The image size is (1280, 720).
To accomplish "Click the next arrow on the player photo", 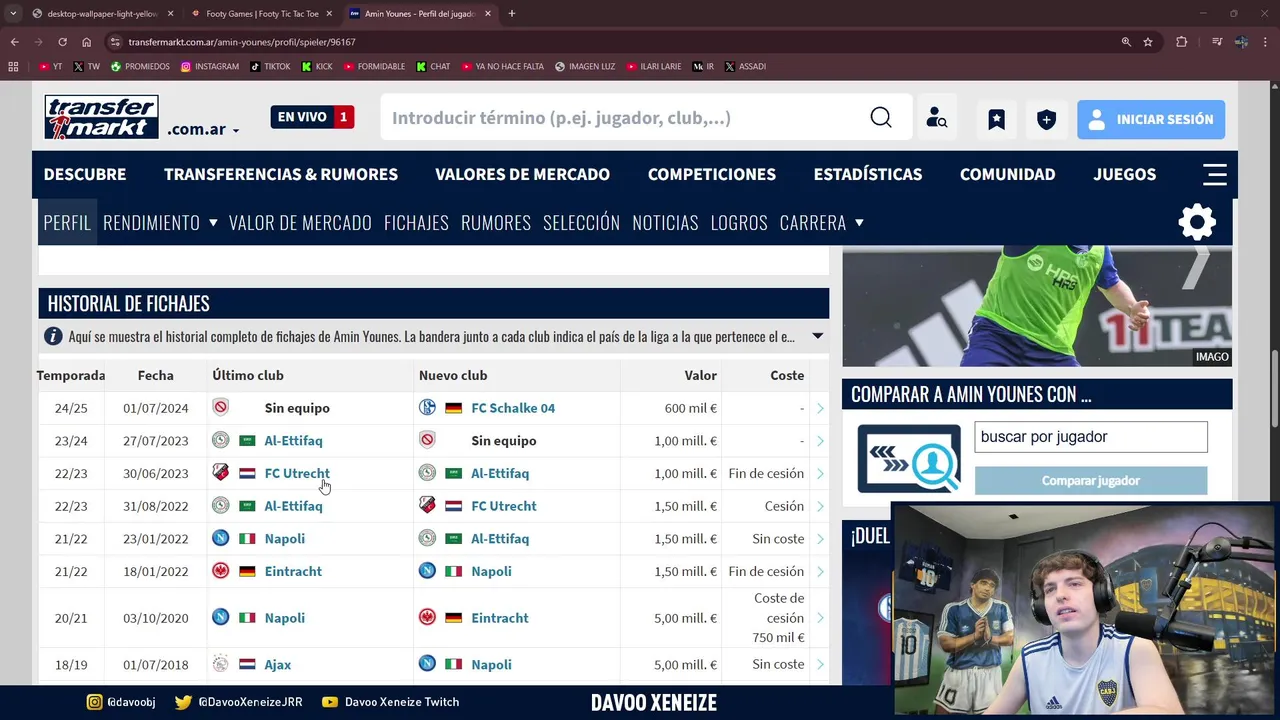I will 1196,268.
